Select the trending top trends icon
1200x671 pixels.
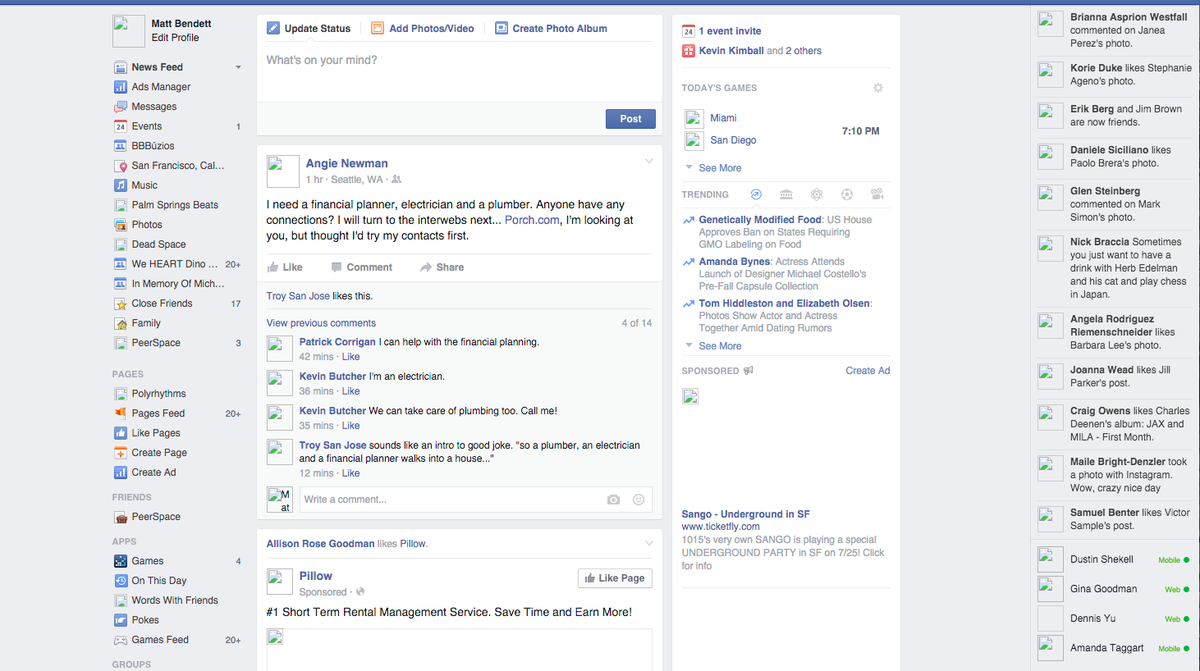(756, 195)
